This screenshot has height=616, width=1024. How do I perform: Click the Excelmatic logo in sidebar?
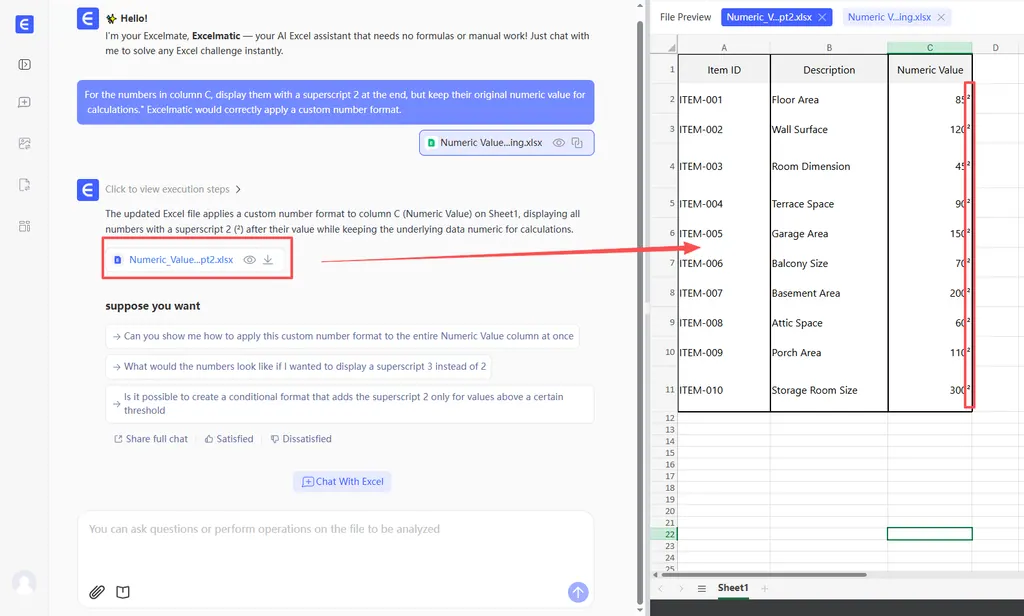[25, 25]
